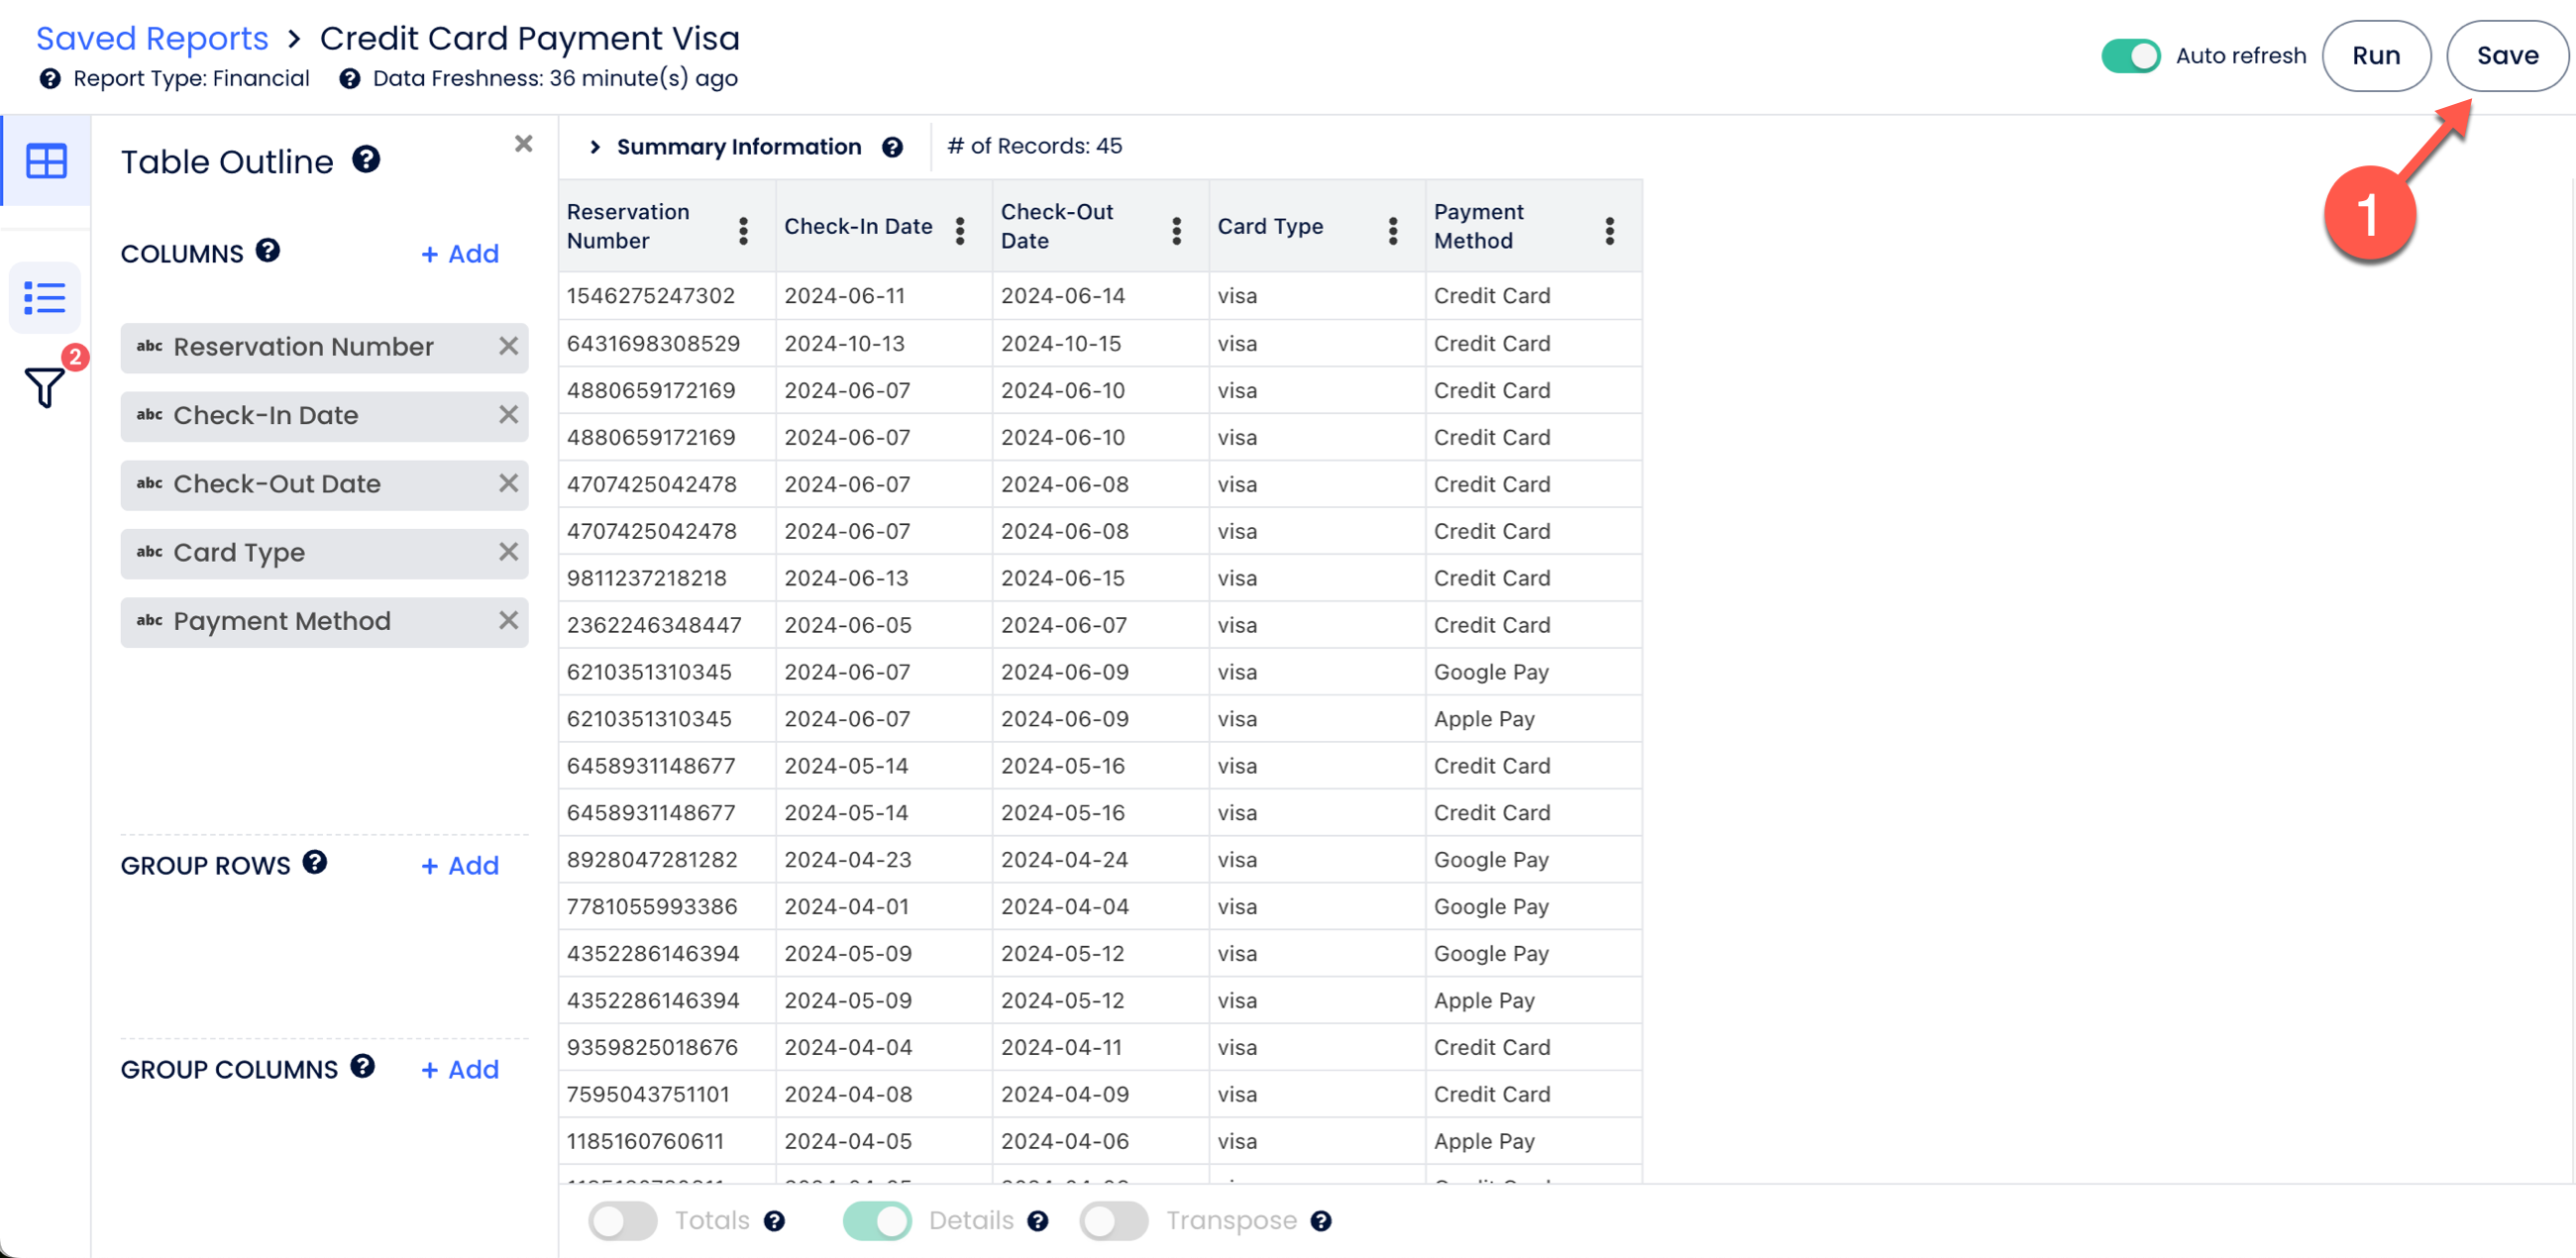Remove Reservation Number from columns
The width and height of the screenshot is (2576, 1258).
click(x=508, y=346)
